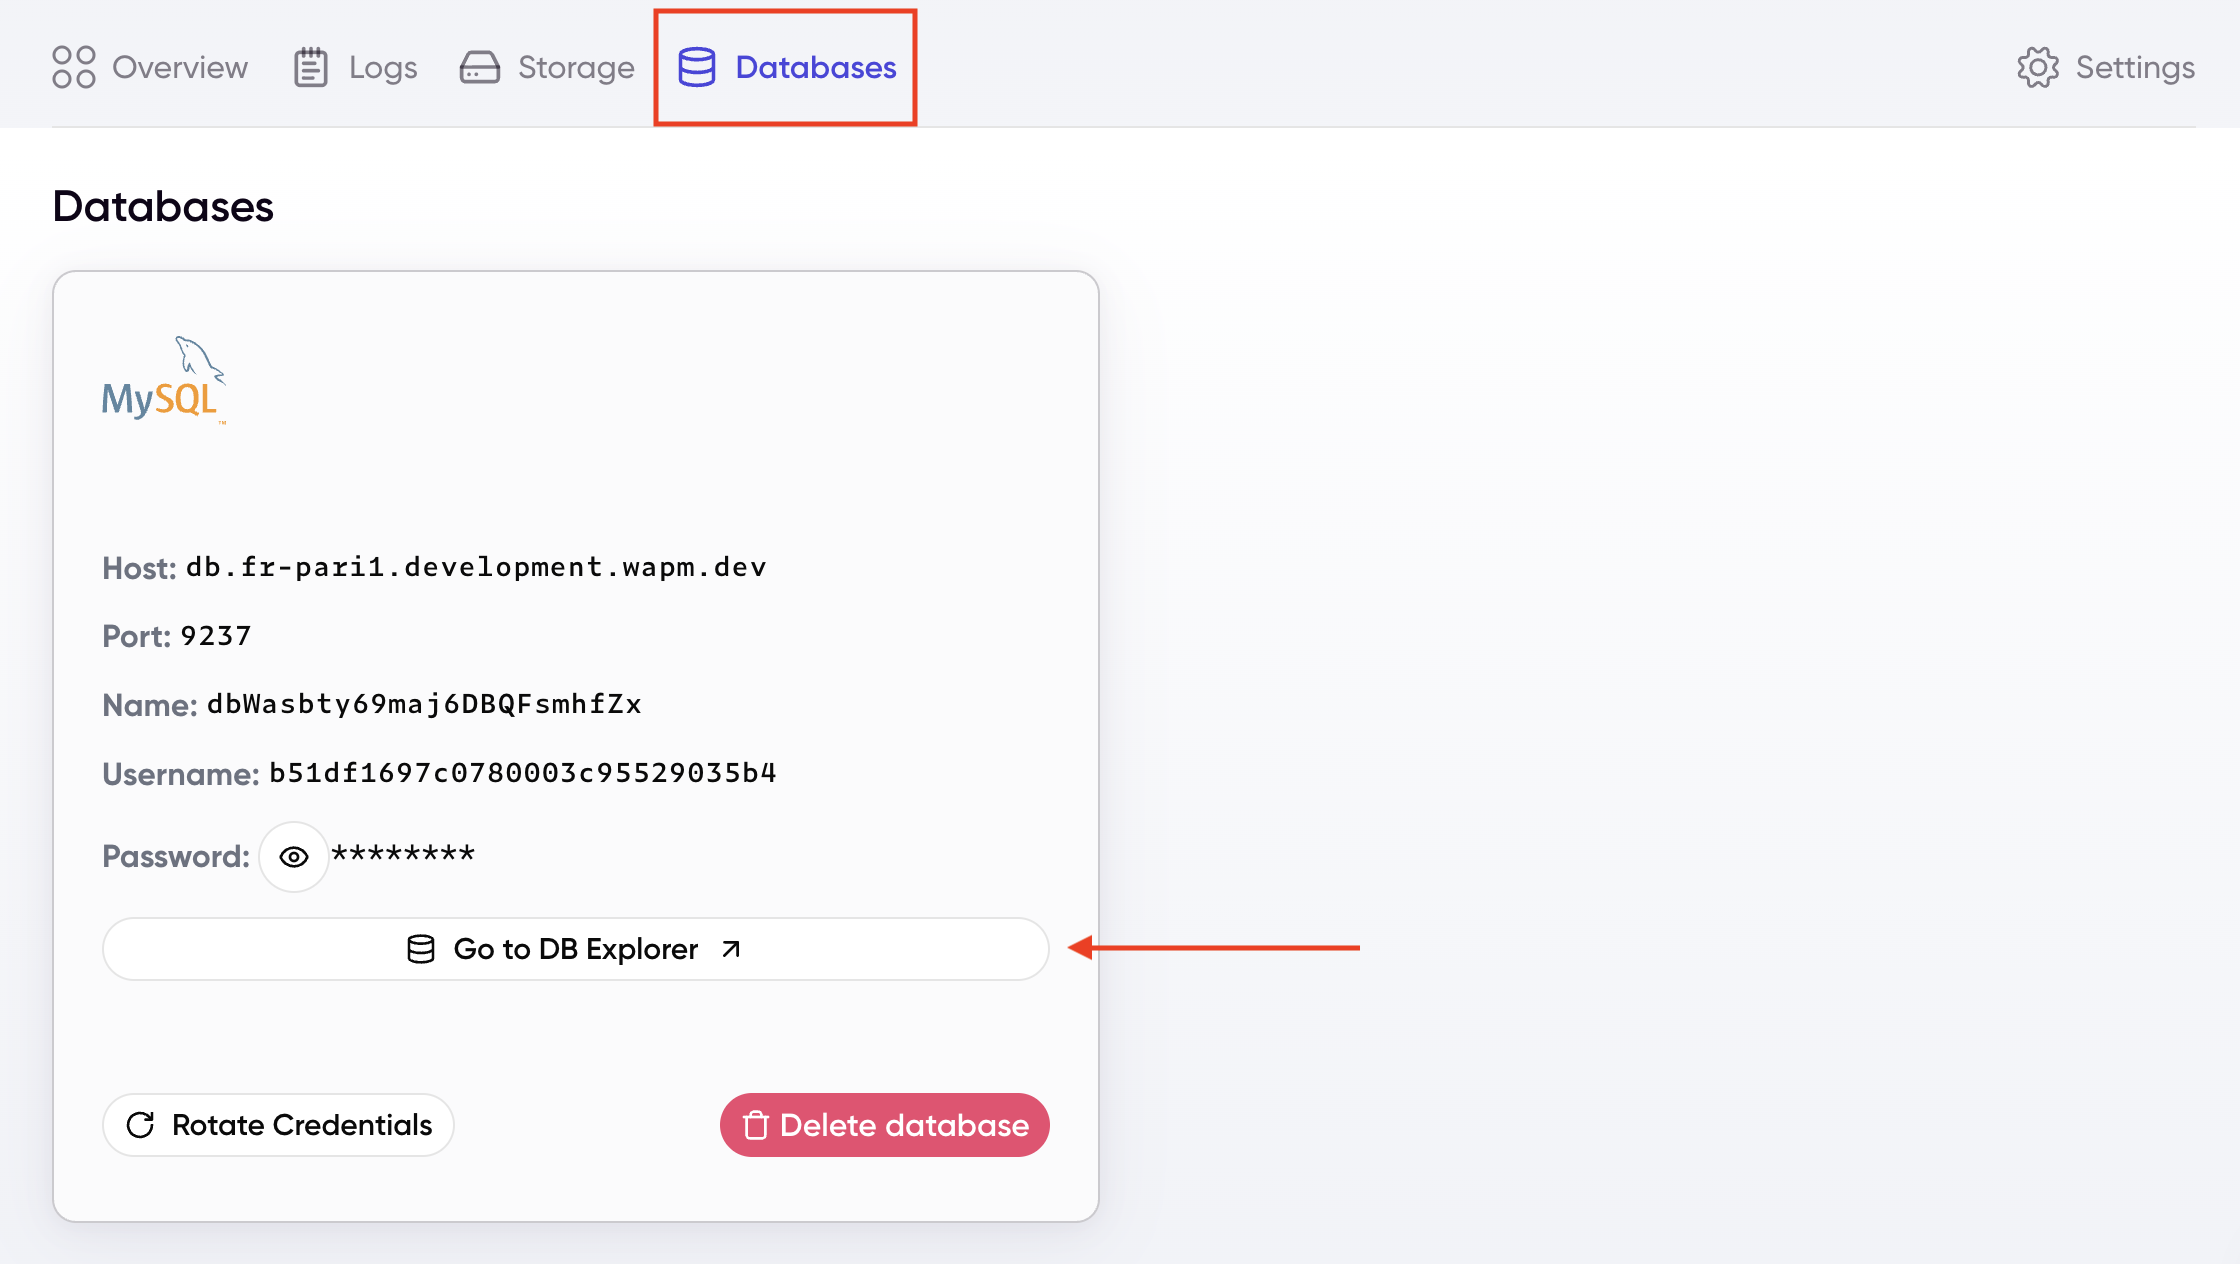
Task: Click the database icon inside the DB Explorer button
Action: [x=421, y=948]
